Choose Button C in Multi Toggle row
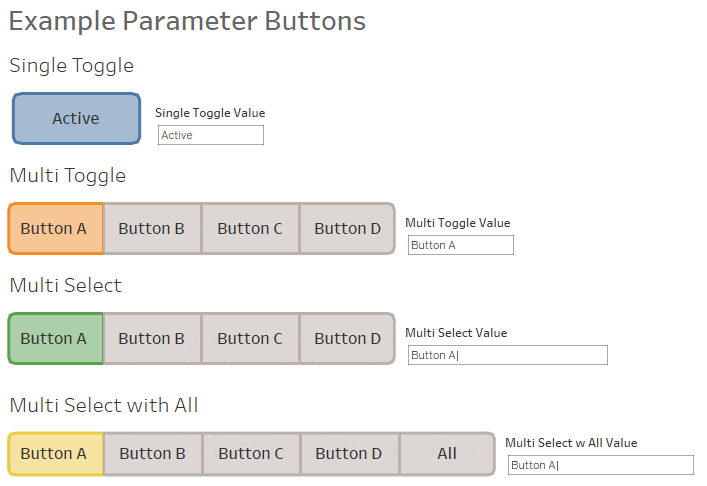 pos(250,229)
